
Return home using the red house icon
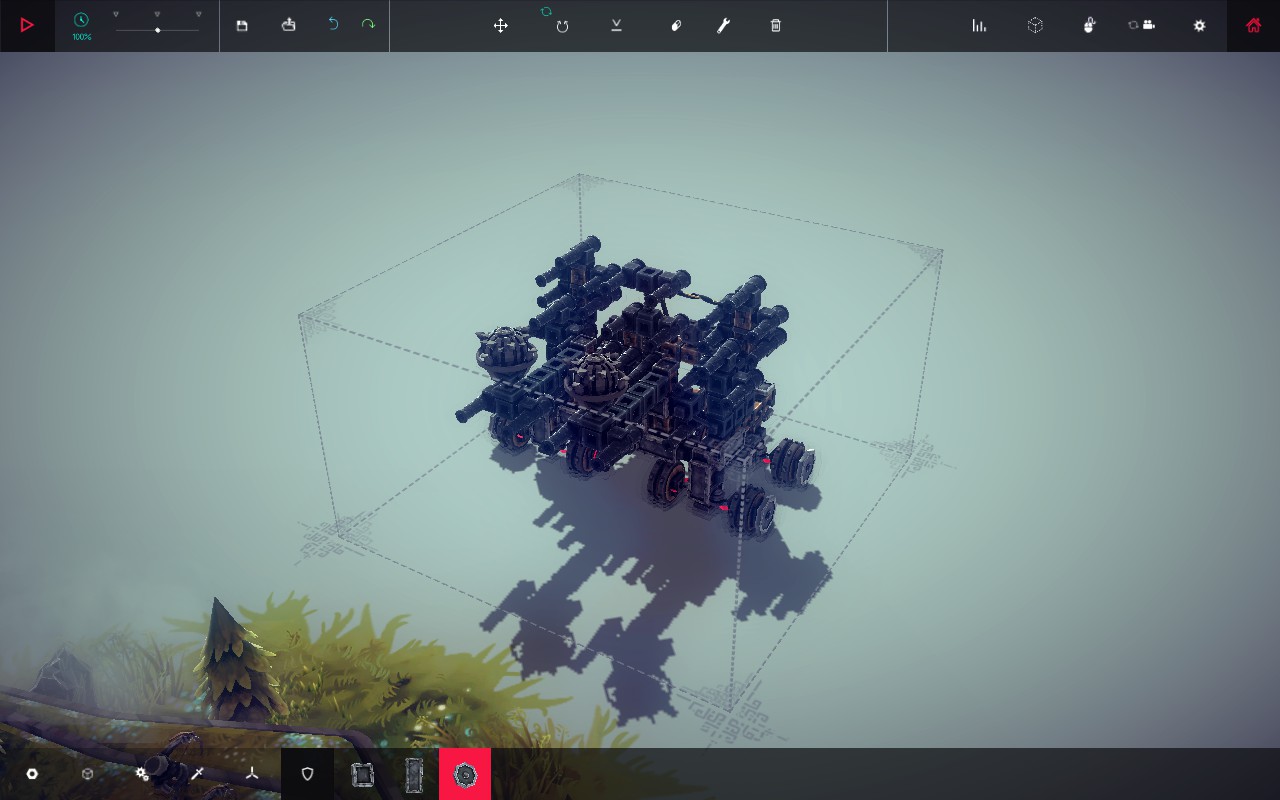(1253, 25)
